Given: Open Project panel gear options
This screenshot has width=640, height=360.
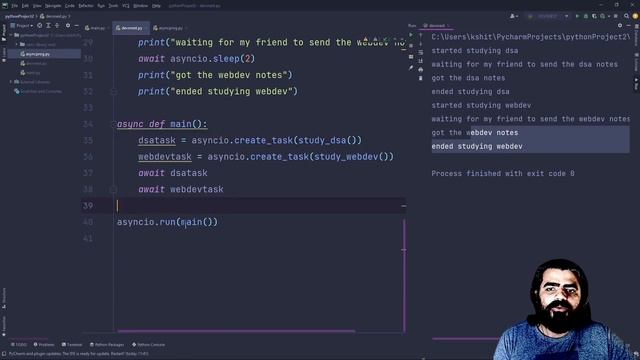Looking at the screenshot, I should 68,26.
